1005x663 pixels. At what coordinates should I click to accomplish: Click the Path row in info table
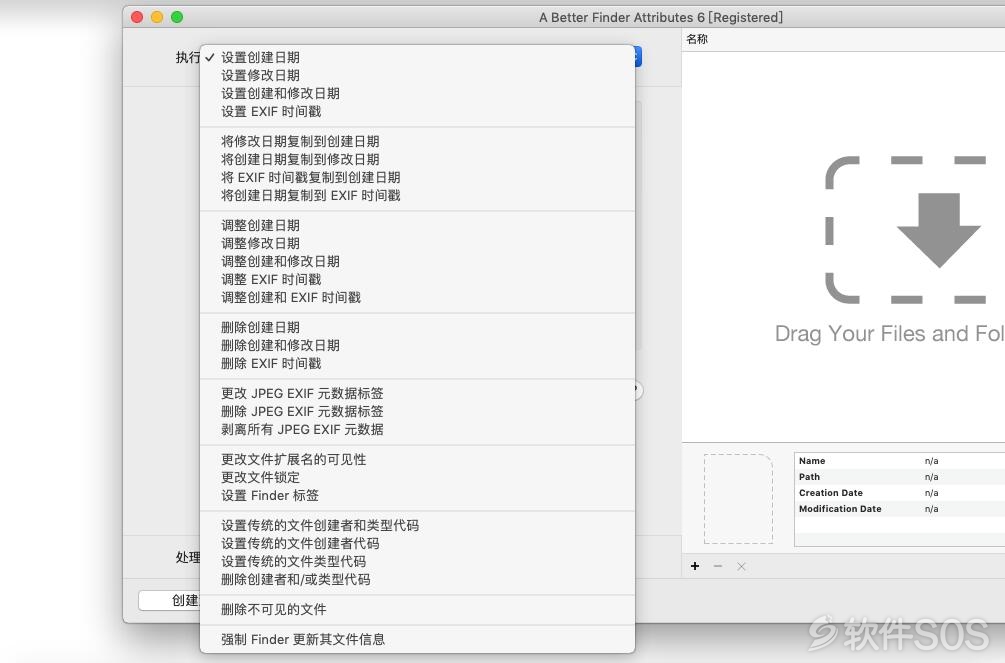(x=900, y=476)
